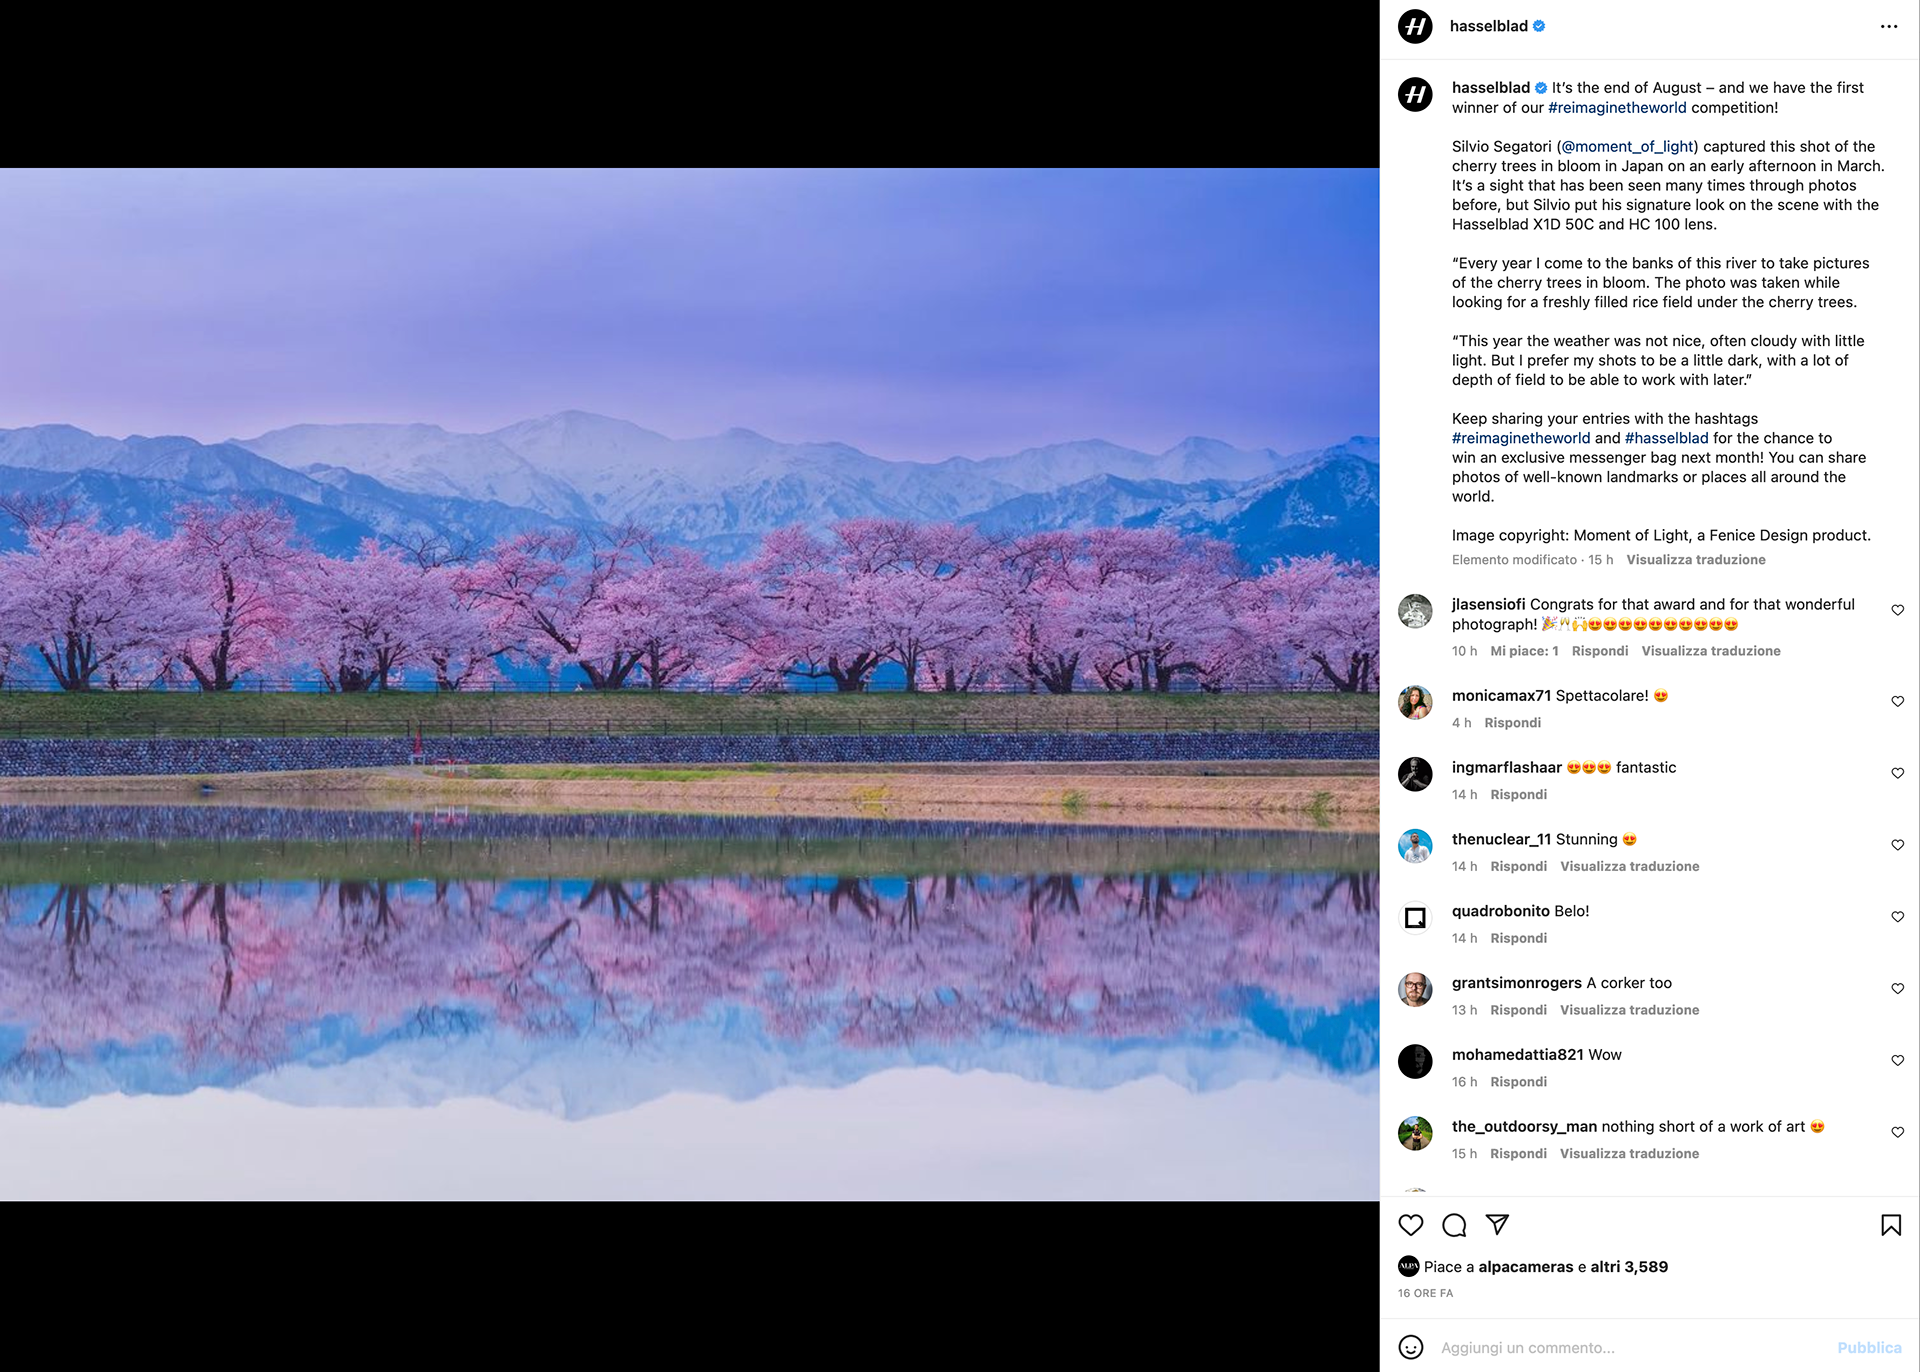Image resolution: width=1920 pixels, height=1372 pixels.
Task: Open emoji picker in comment box
Action: coord(1410,1347)
